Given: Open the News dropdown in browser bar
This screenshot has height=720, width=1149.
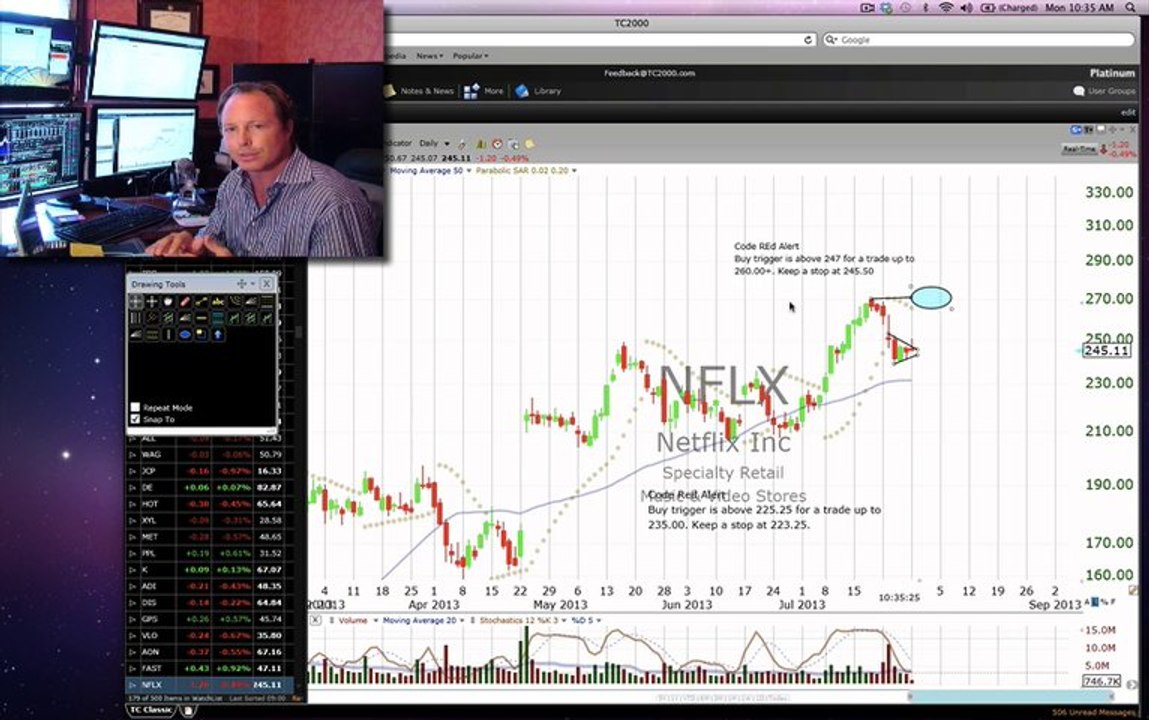Looking at the screenshot, I should click(429, 56).
